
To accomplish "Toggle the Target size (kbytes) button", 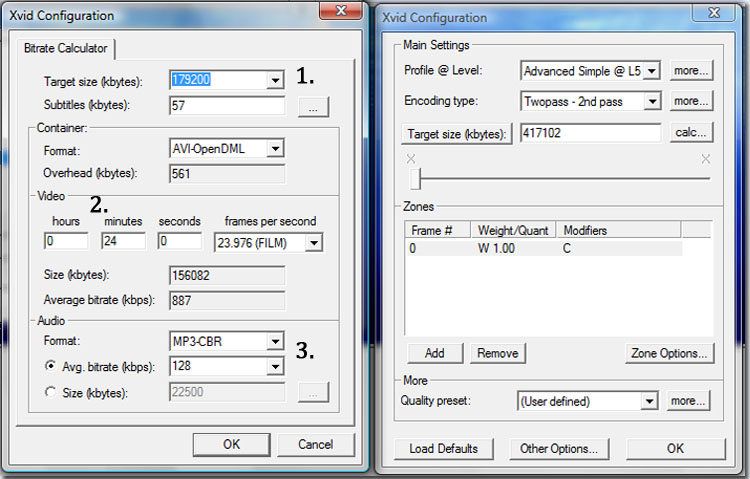I will tap(456, 134).
